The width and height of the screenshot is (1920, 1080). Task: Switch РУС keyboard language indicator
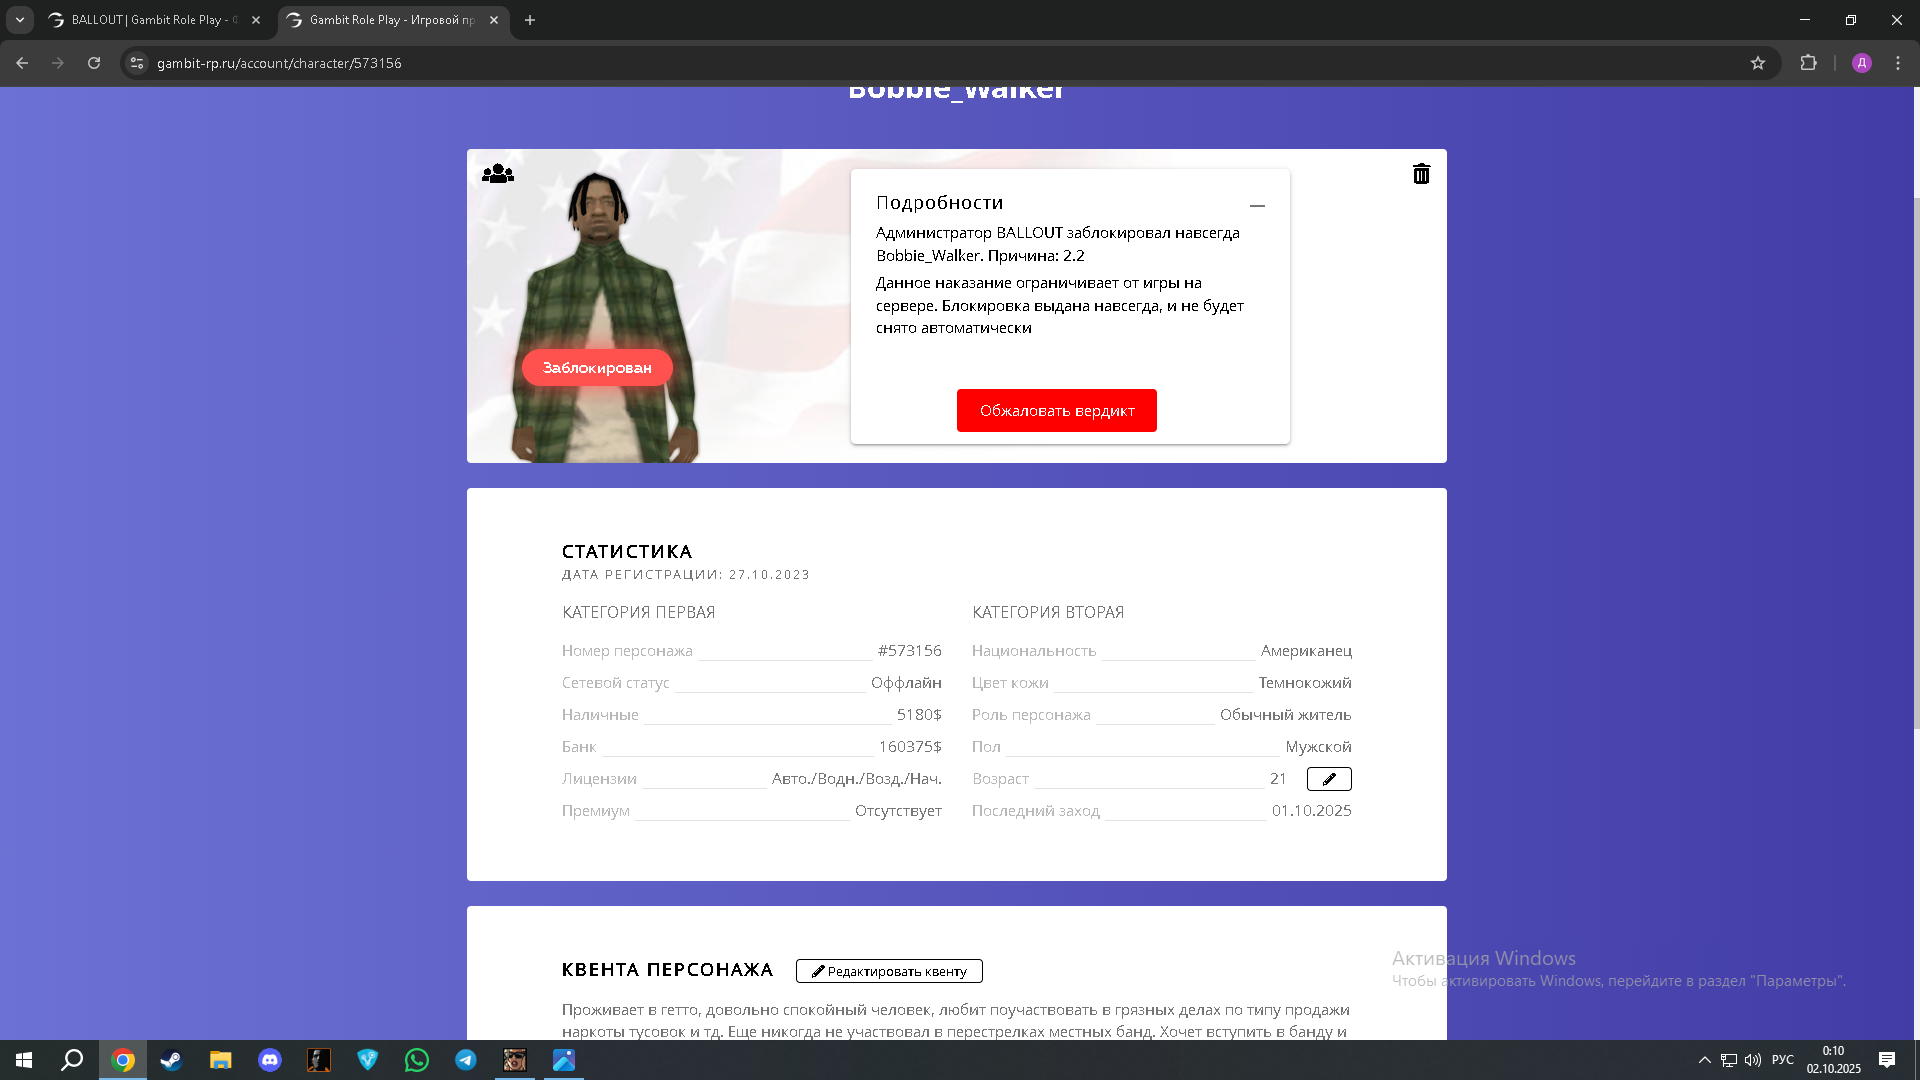(x=1782, y=1060)
